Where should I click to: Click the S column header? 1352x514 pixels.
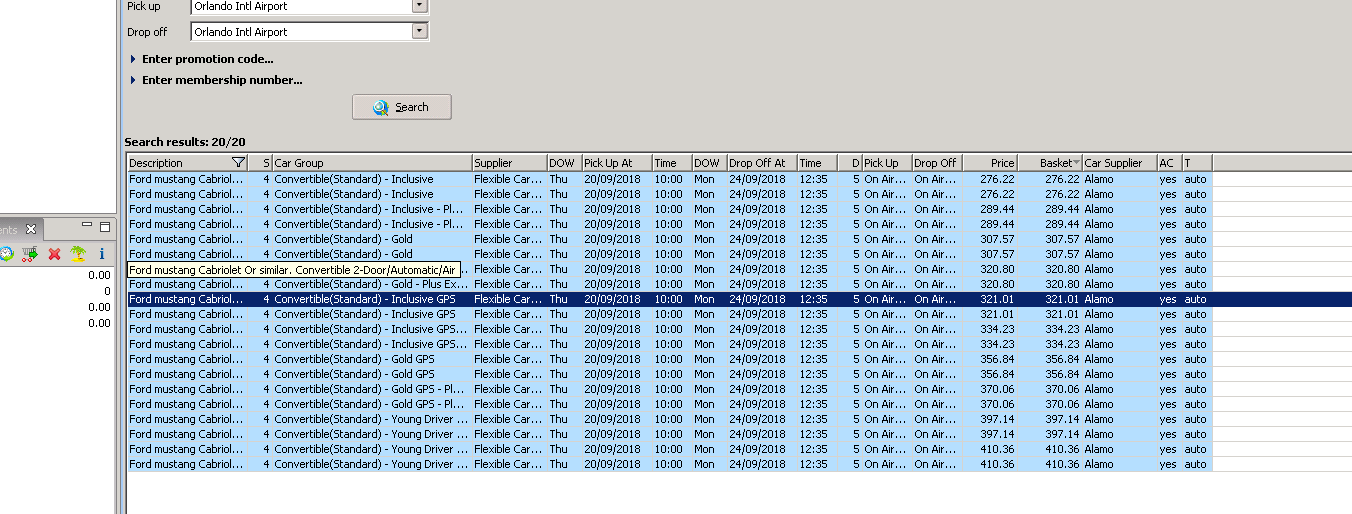260,163
